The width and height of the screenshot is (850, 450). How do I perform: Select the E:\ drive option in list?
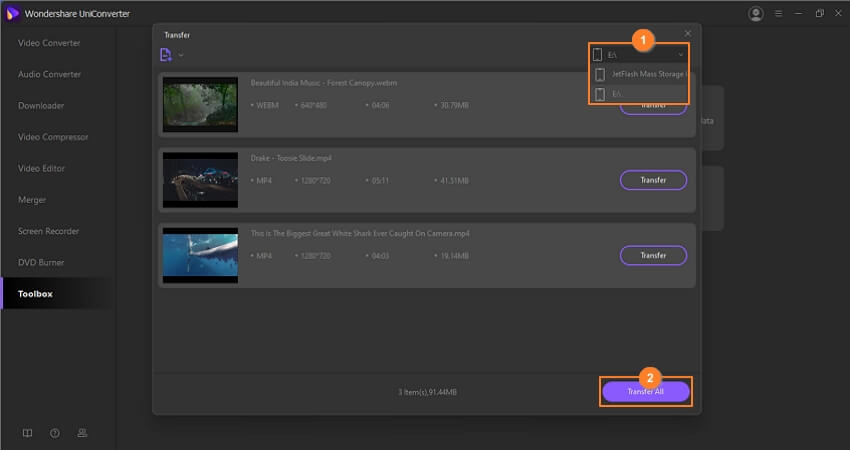(639, 94)
